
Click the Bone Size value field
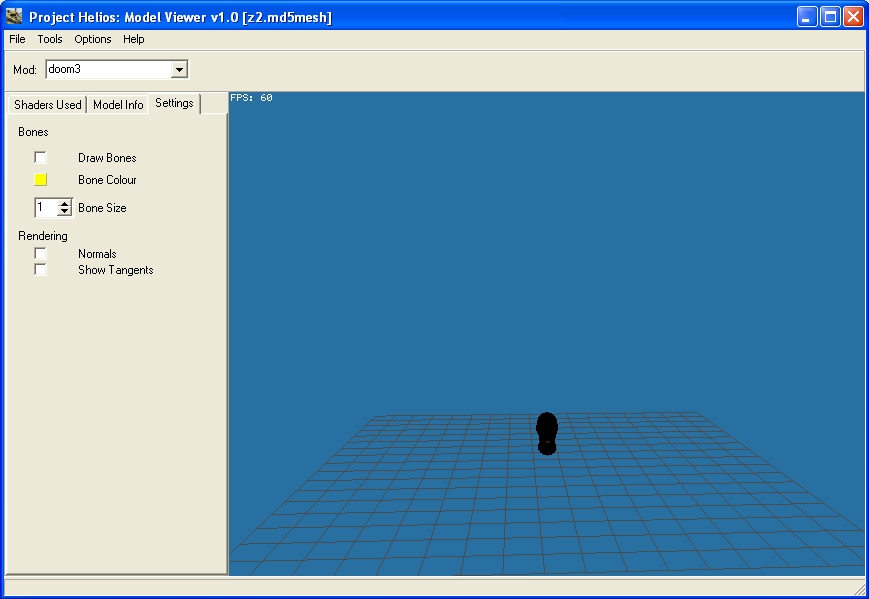45,208
